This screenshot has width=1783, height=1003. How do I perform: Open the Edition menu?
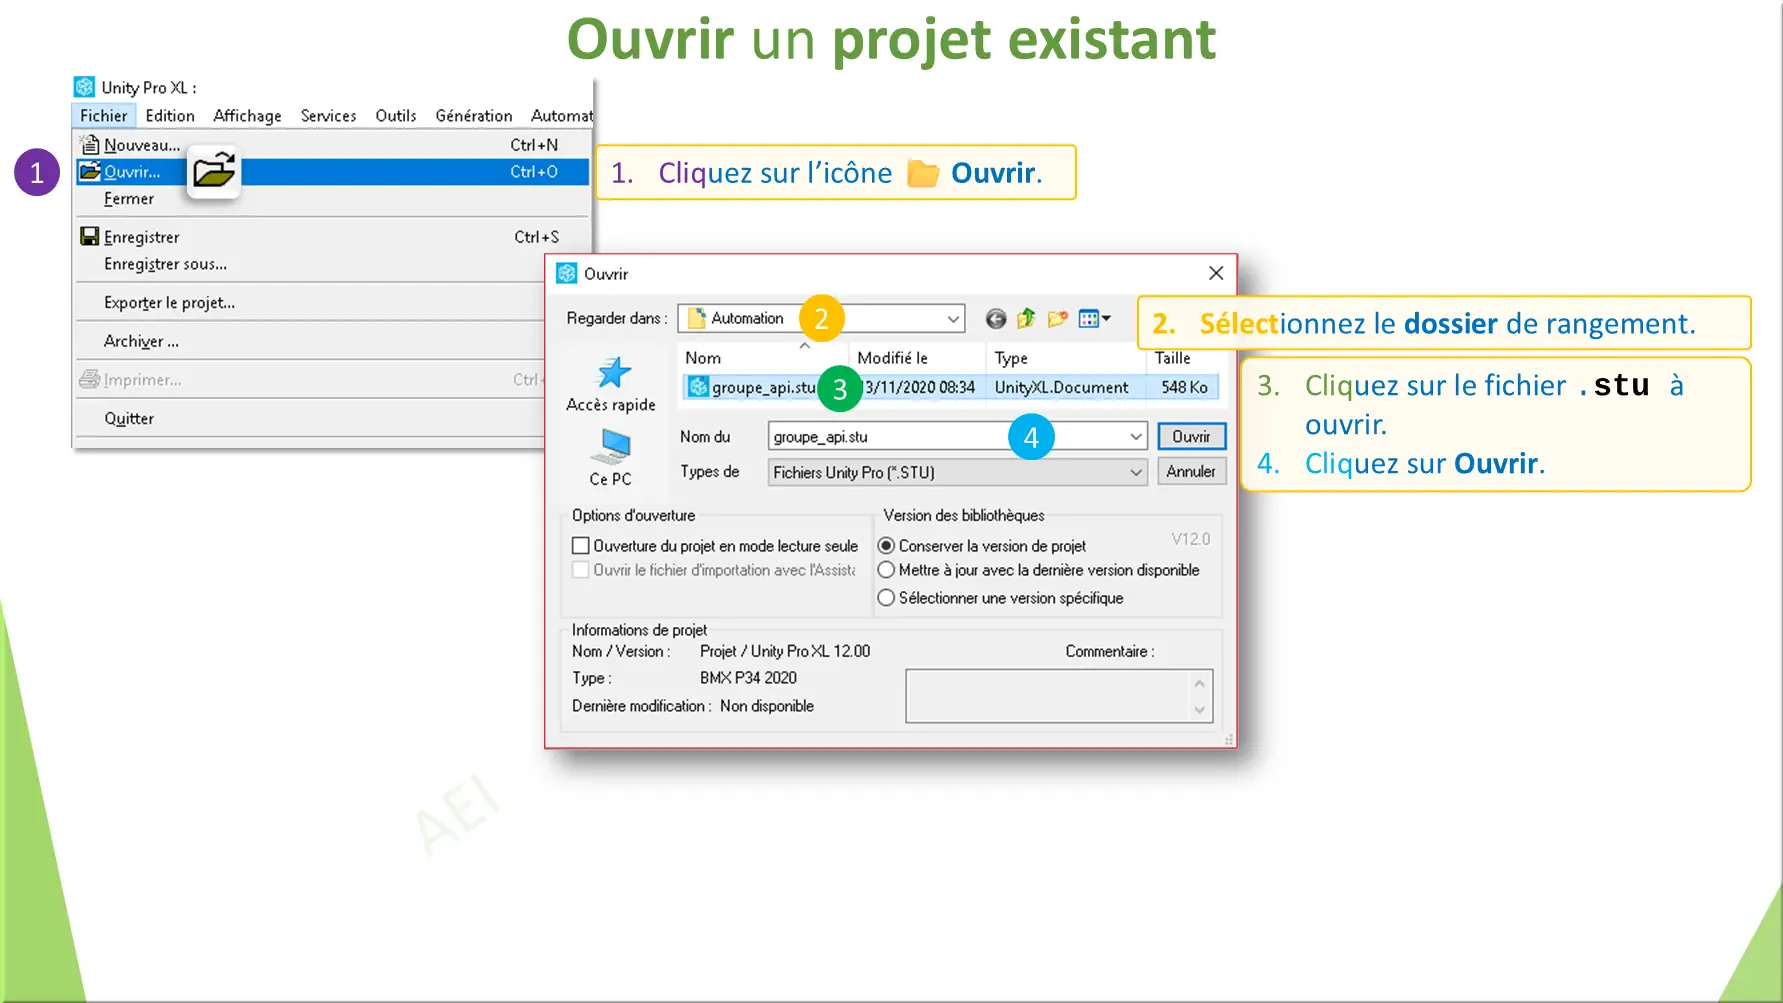tap(169, 115)
